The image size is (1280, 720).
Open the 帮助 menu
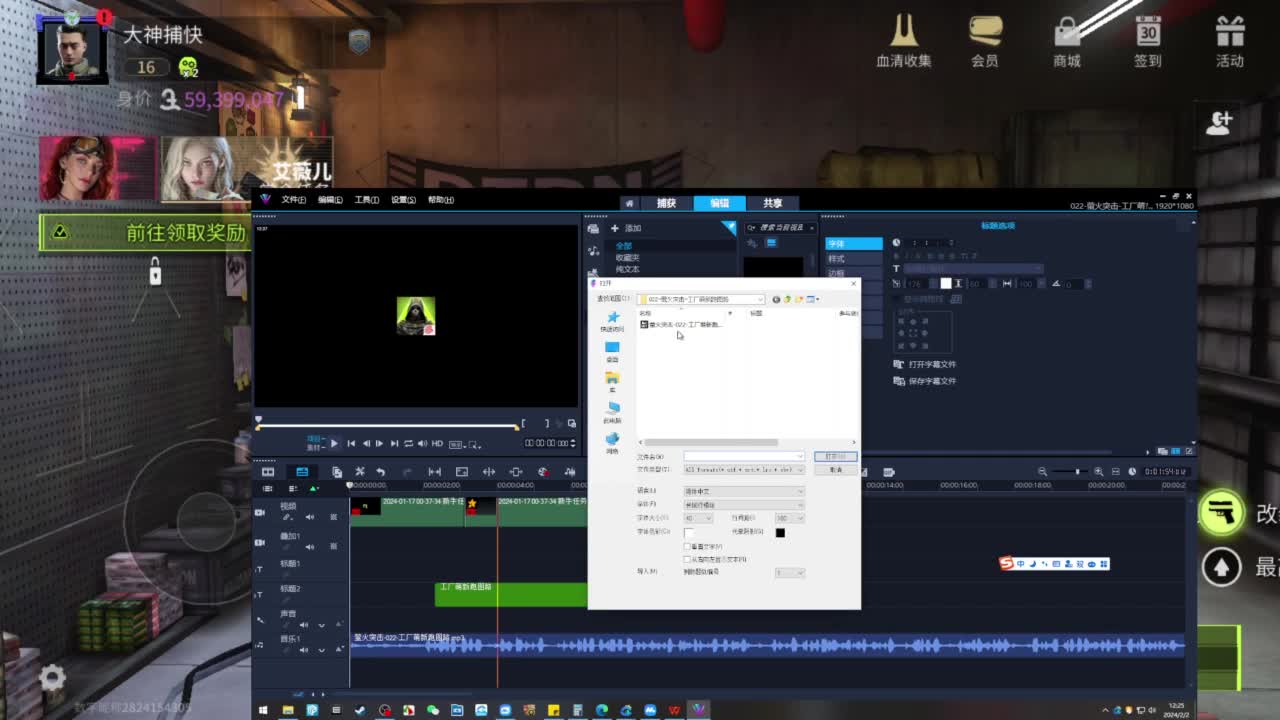441,200
